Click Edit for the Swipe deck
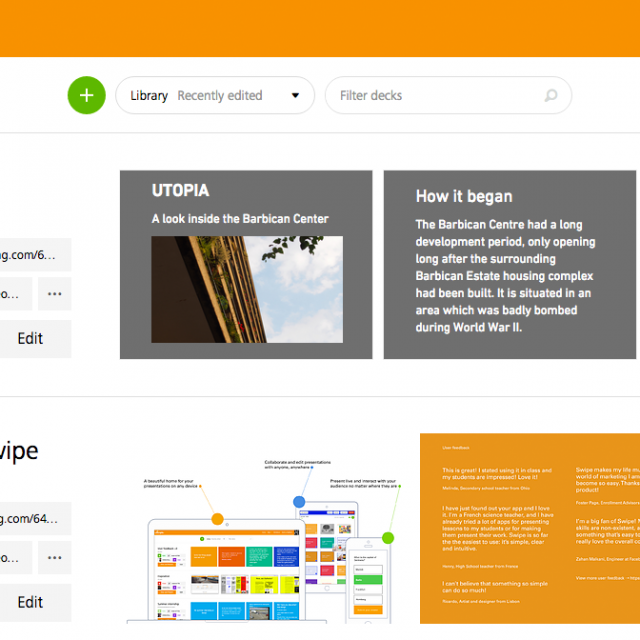 tap(31, 602)
